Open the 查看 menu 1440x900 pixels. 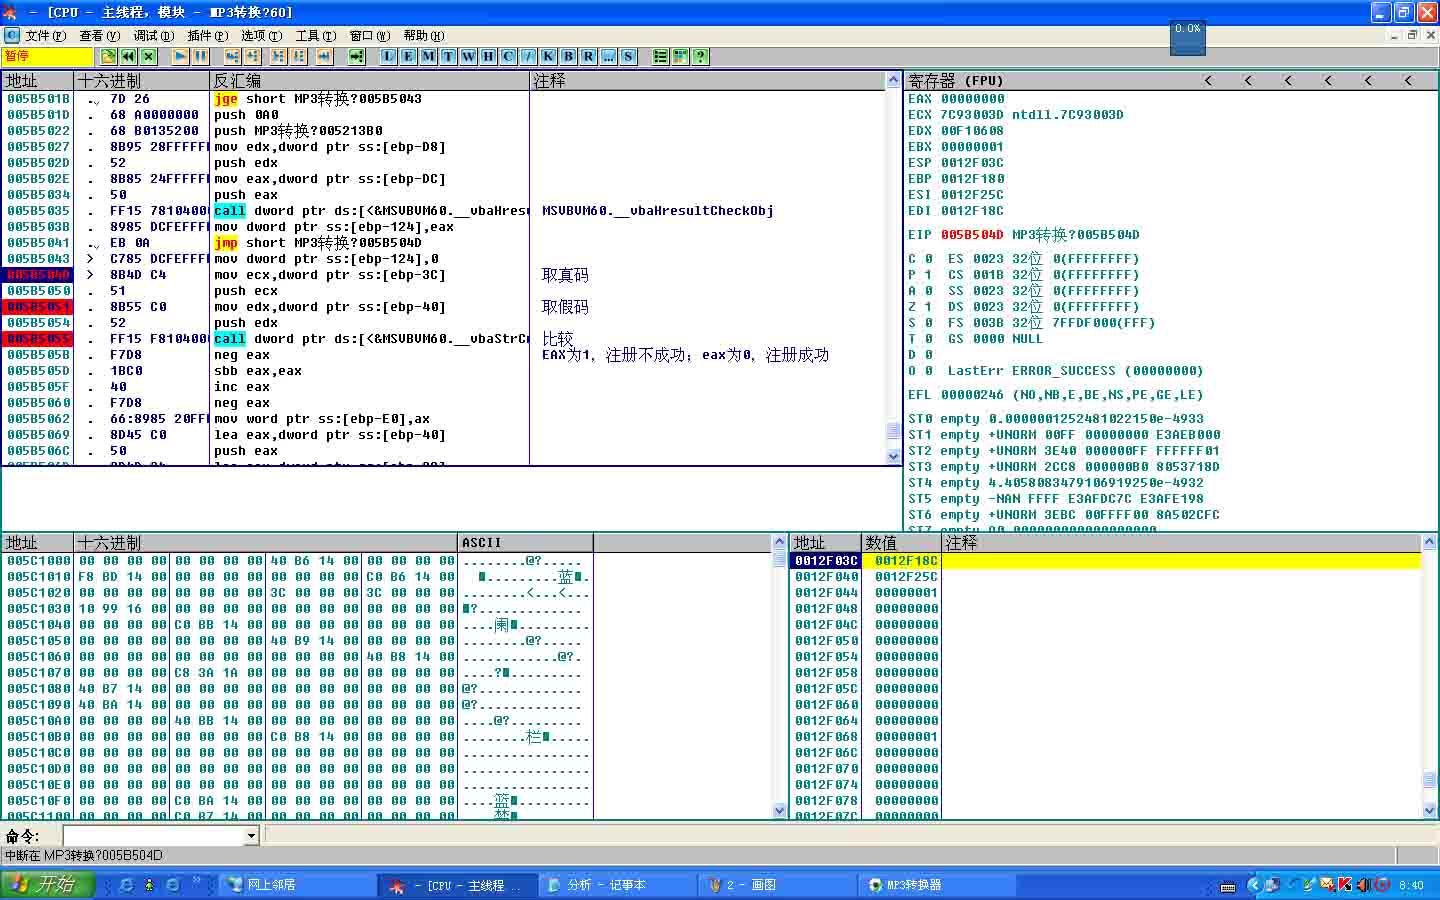coord(99,36)
